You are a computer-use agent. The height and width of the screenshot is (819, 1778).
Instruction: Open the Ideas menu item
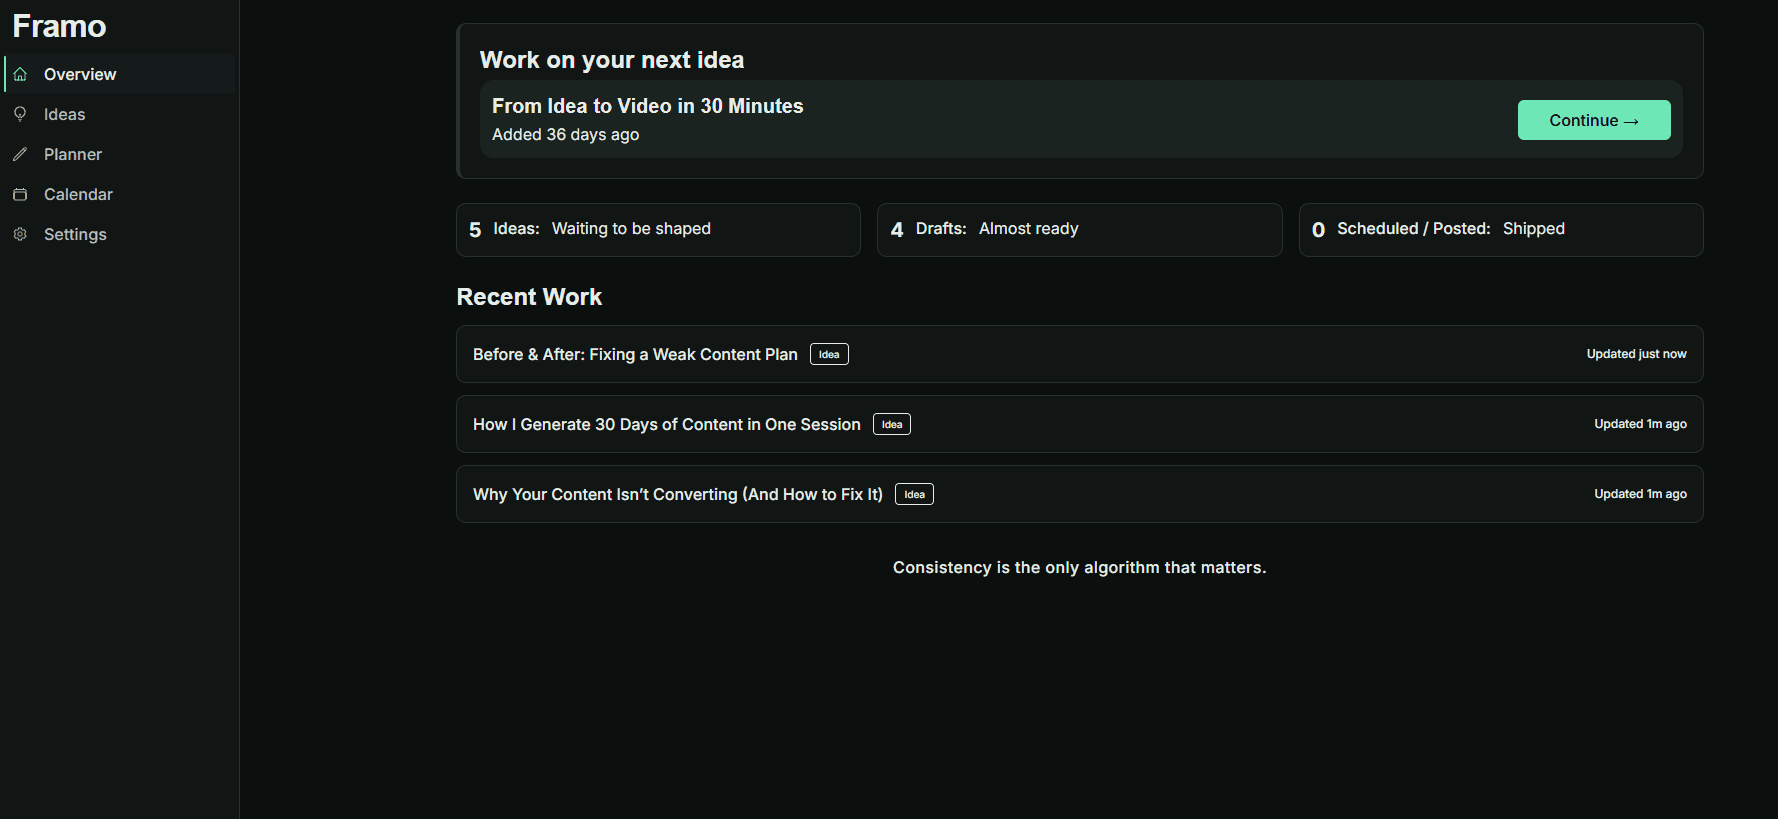click(x=64, y=115)
